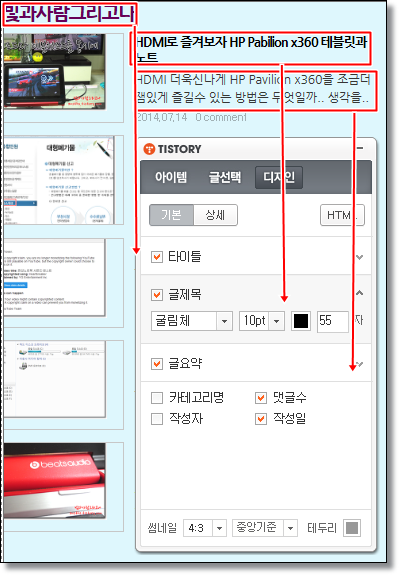The image size is (399, 575).
Task: Enable the 작성자 checkbox
Action: point(157,419)
